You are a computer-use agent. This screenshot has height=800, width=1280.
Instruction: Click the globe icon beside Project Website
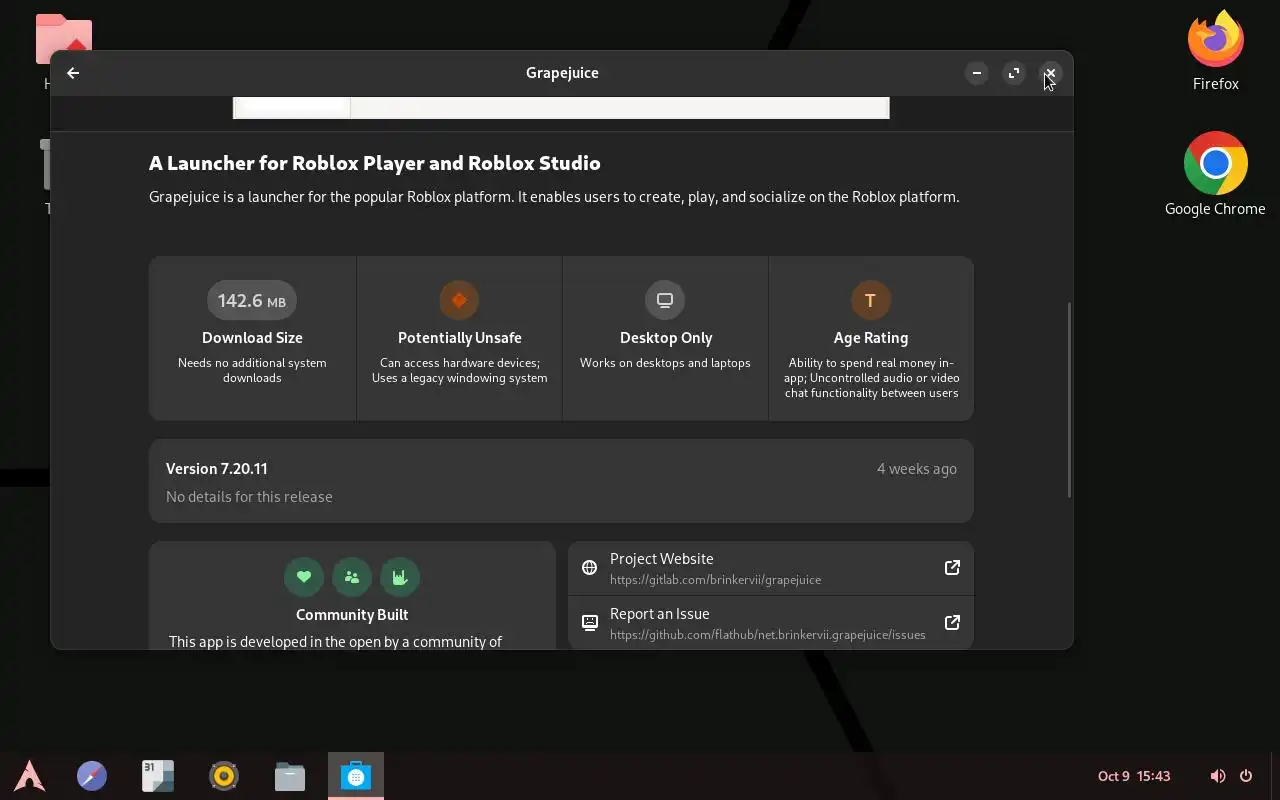point(590,568)
